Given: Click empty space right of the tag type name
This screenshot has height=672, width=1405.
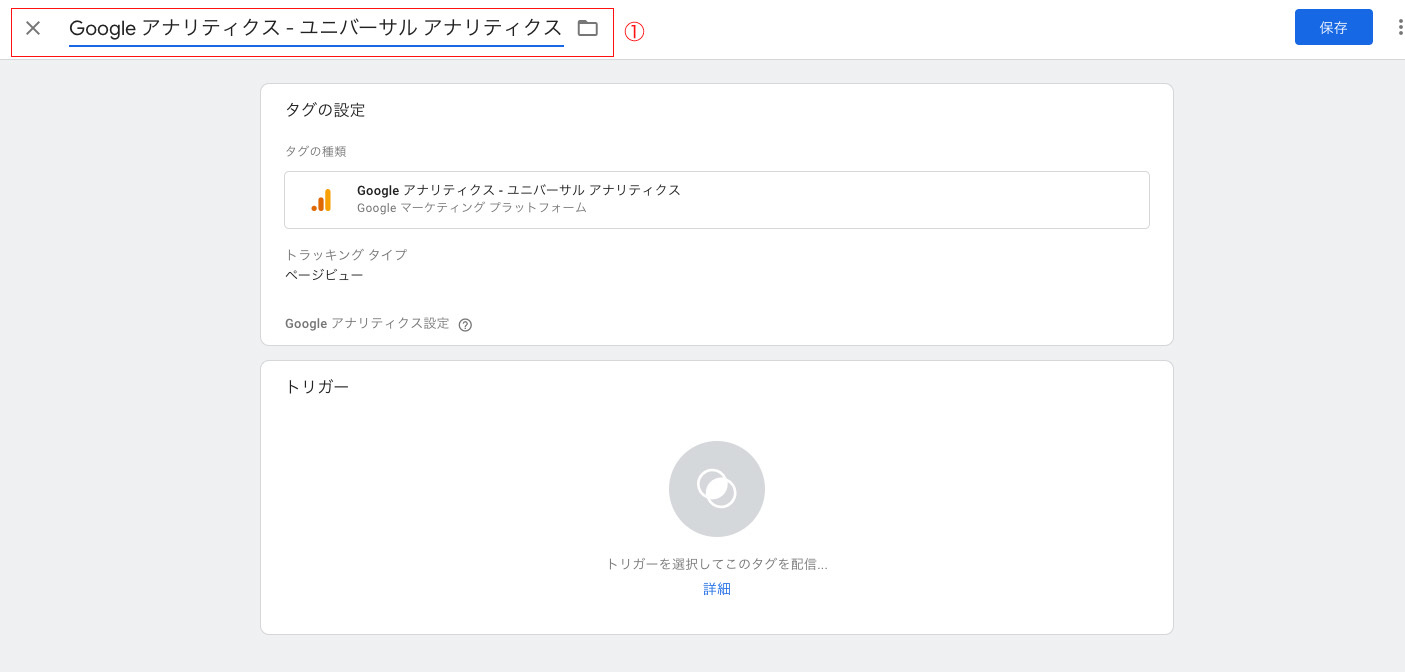Looking at the screenshot, I should 900,200.
